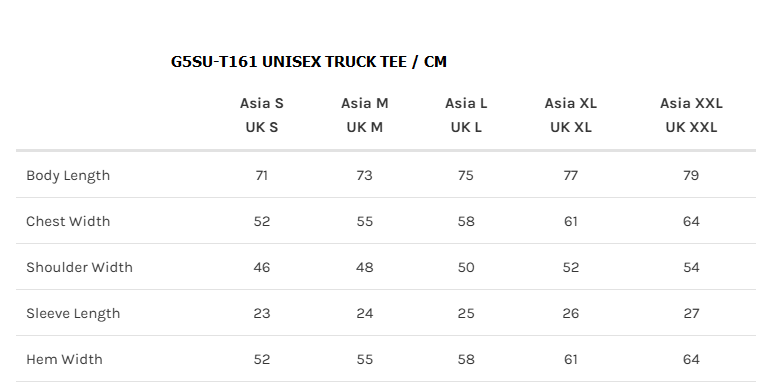The width and height of the screenshot is (770, 385).
Task: Click the UK XXL size label
Action: point(691,127)
